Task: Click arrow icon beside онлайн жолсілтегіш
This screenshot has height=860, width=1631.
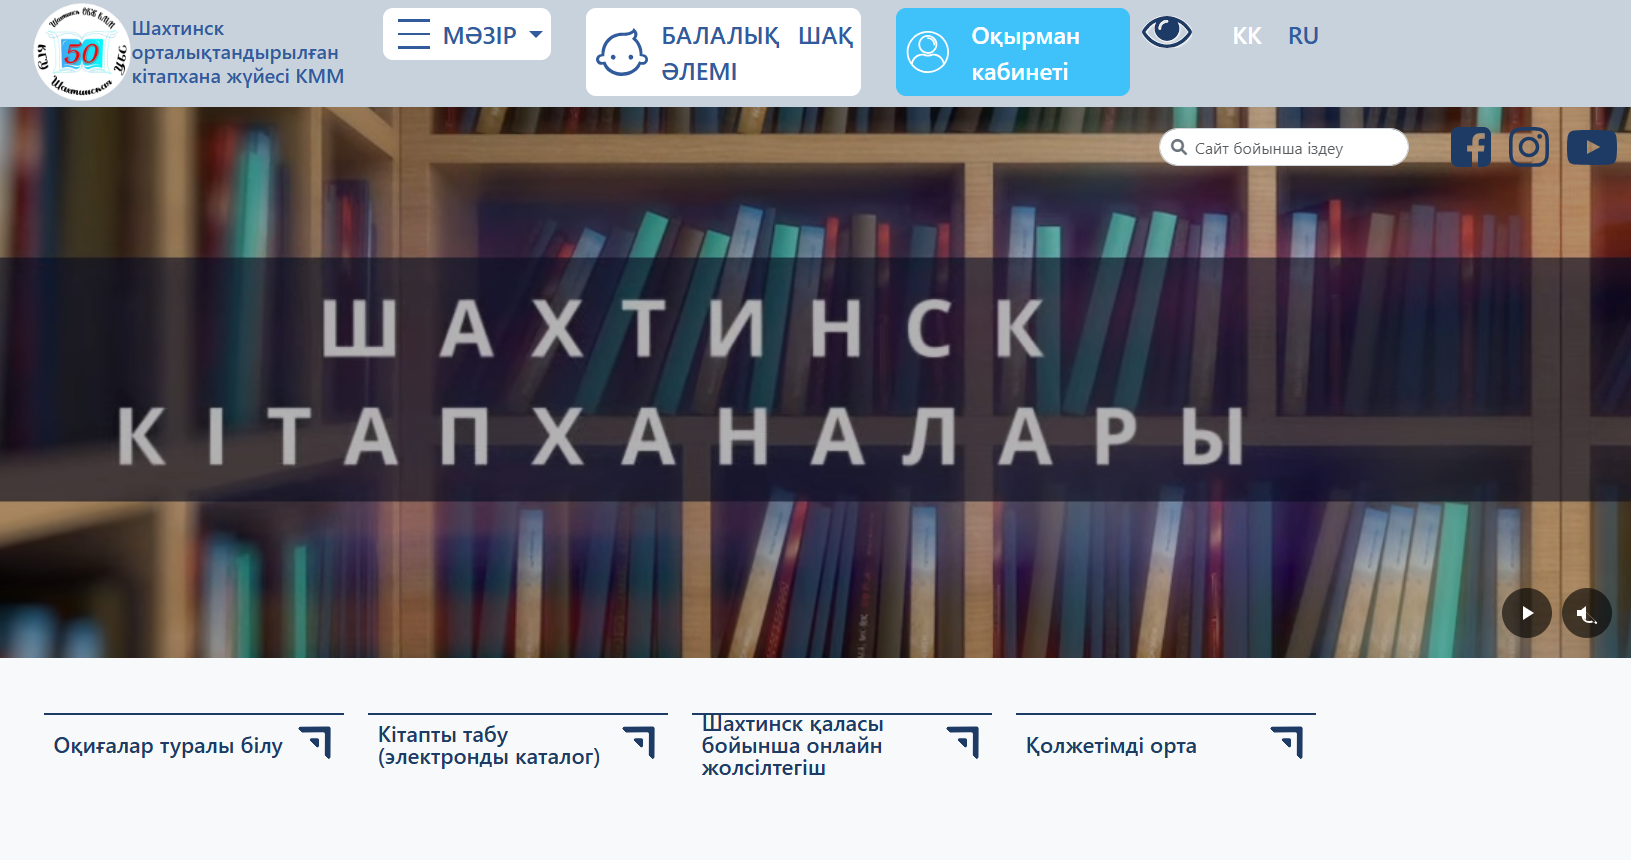Action: (964, 742)
